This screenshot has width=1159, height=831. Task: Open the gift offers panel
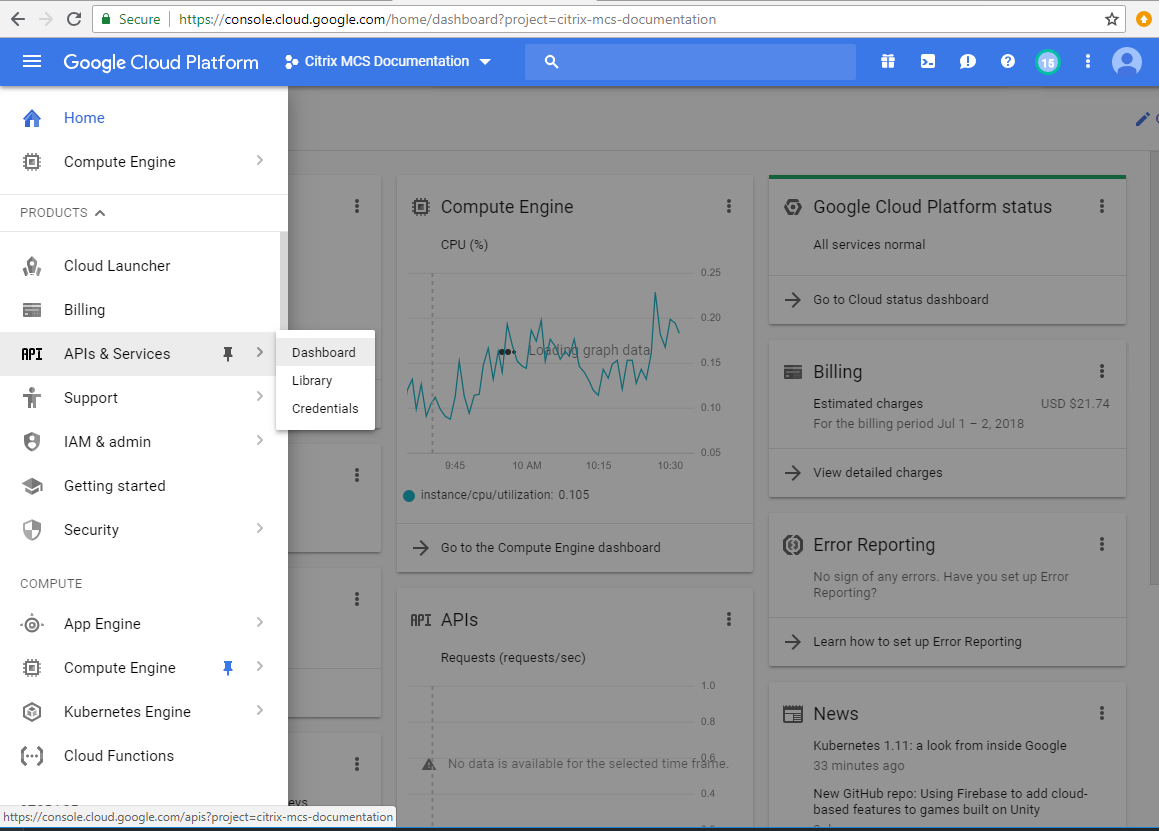[x=887, y=61]
